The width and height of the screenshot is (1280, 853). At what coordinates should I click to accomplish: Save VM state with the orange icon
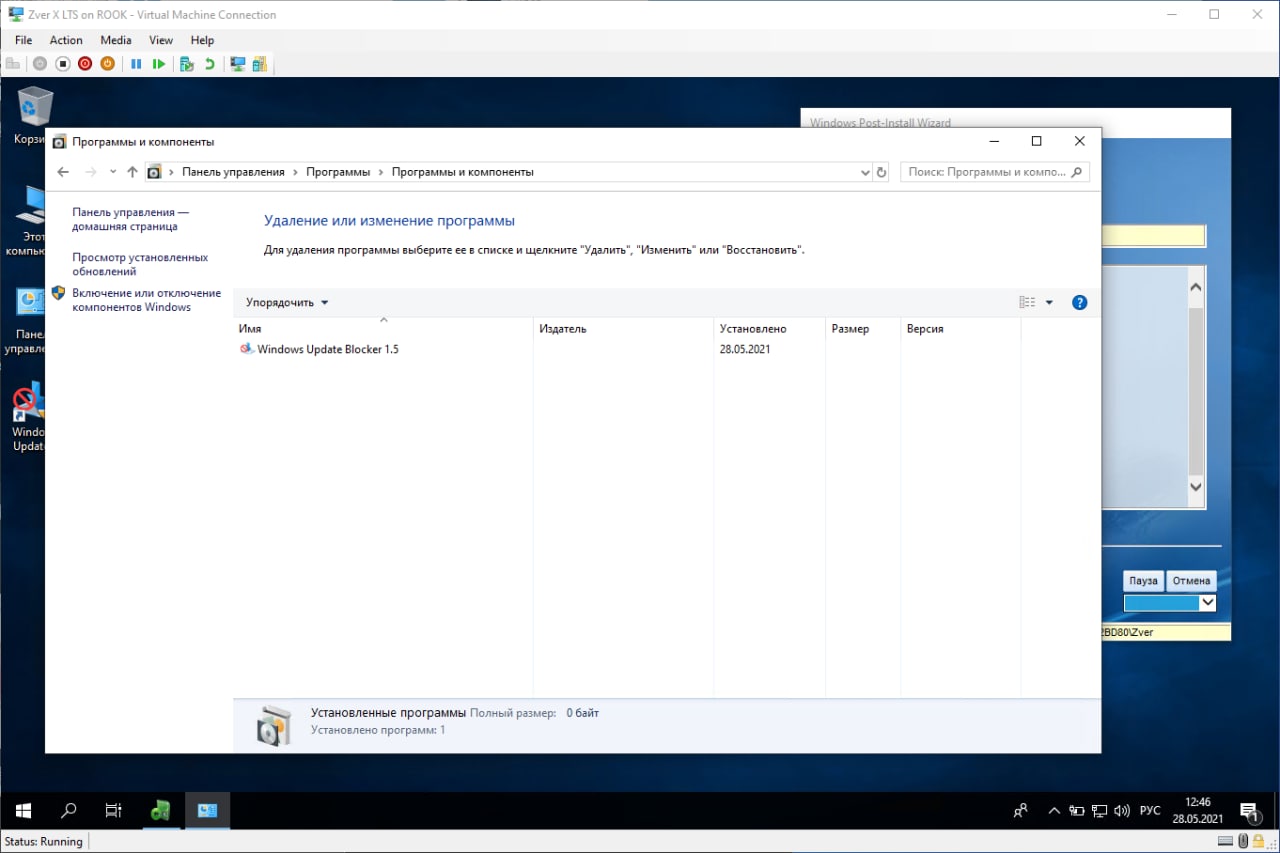pyautogui.click(x=107, y=64)
